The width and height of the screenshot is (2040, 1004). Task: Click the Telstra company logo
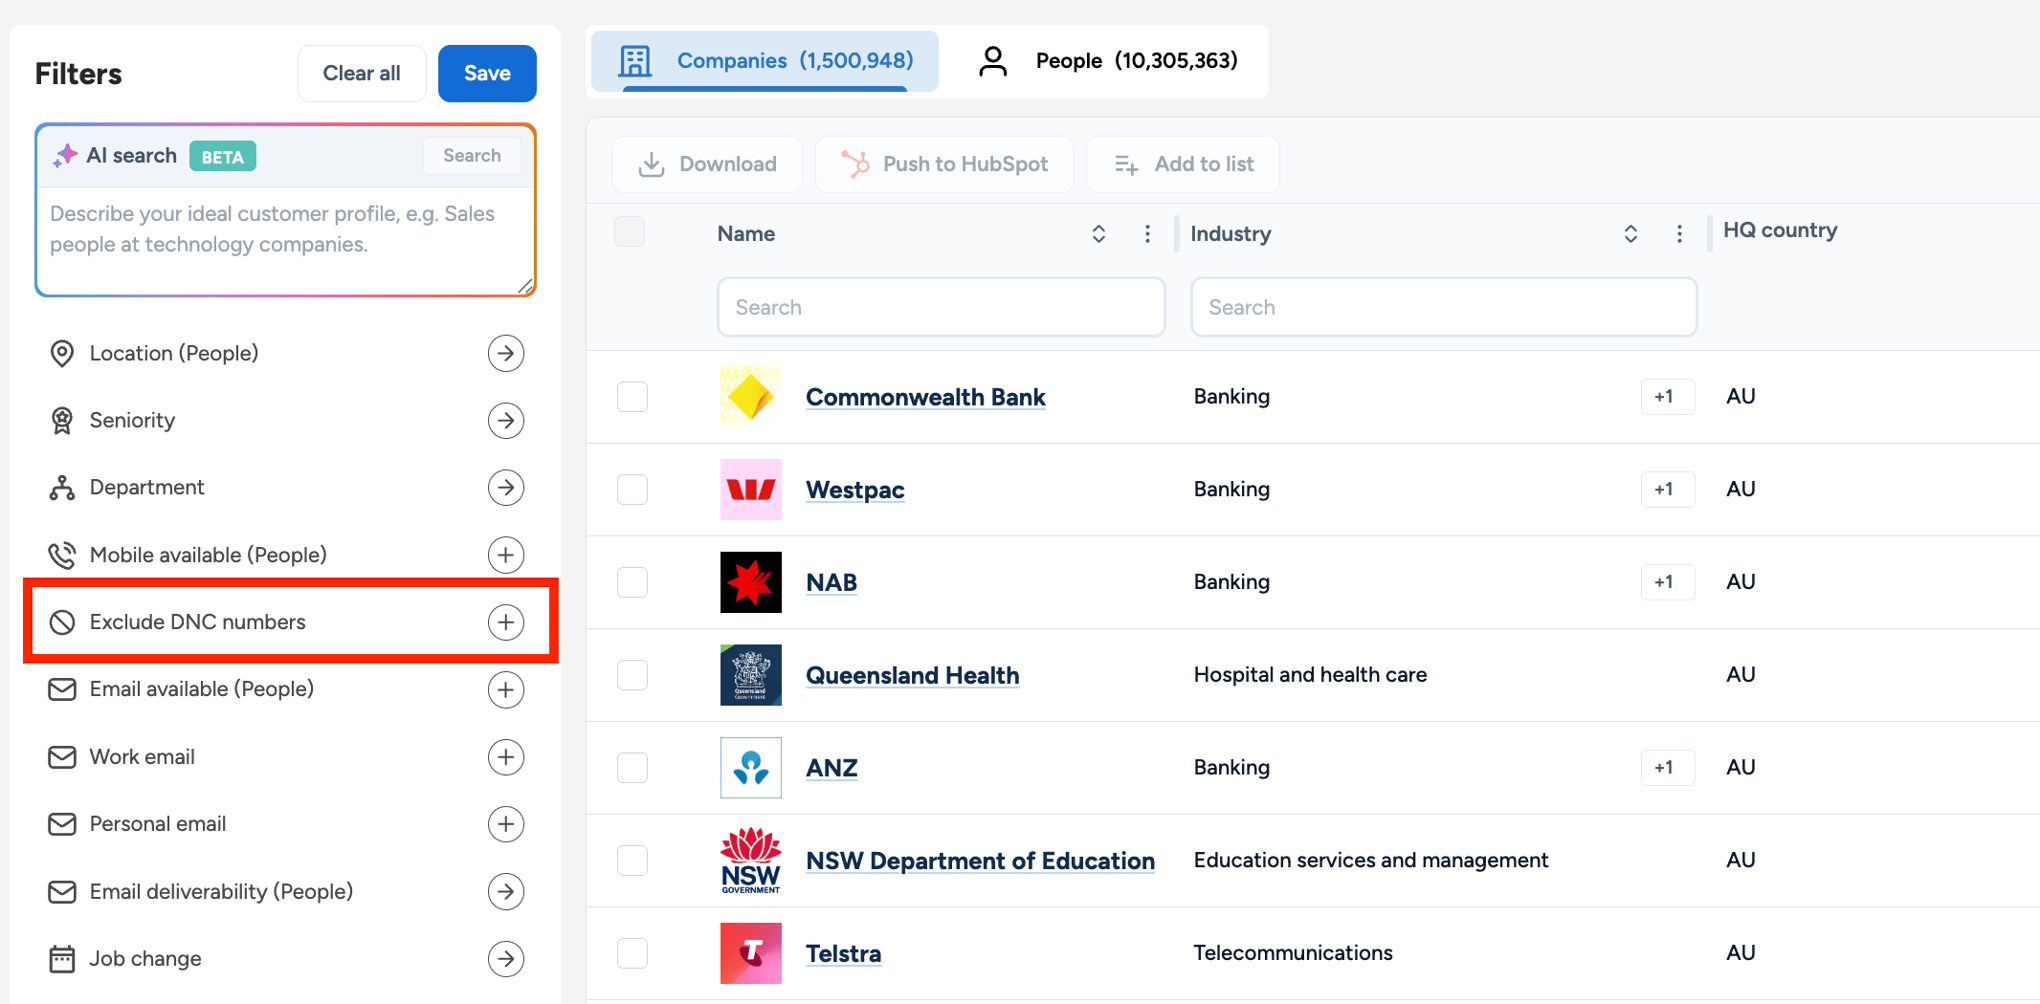click(x=750, y=953)
